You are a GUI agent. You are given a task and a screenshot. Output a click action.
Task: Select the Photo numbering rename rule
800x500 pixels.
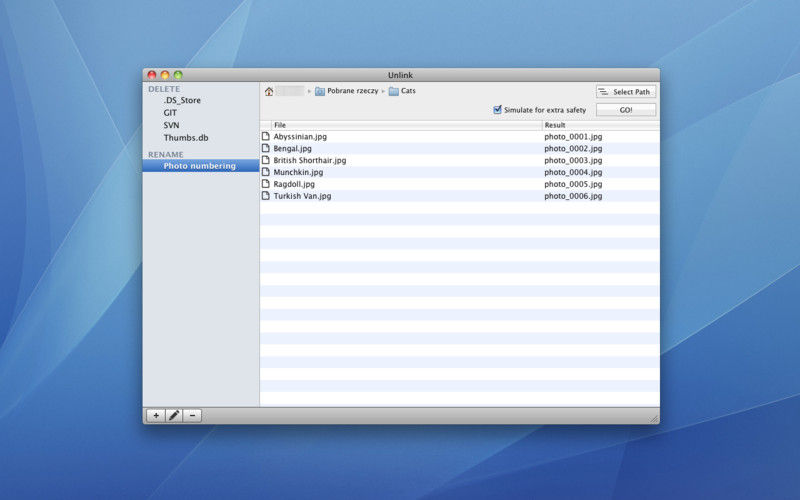coord(201,166)
